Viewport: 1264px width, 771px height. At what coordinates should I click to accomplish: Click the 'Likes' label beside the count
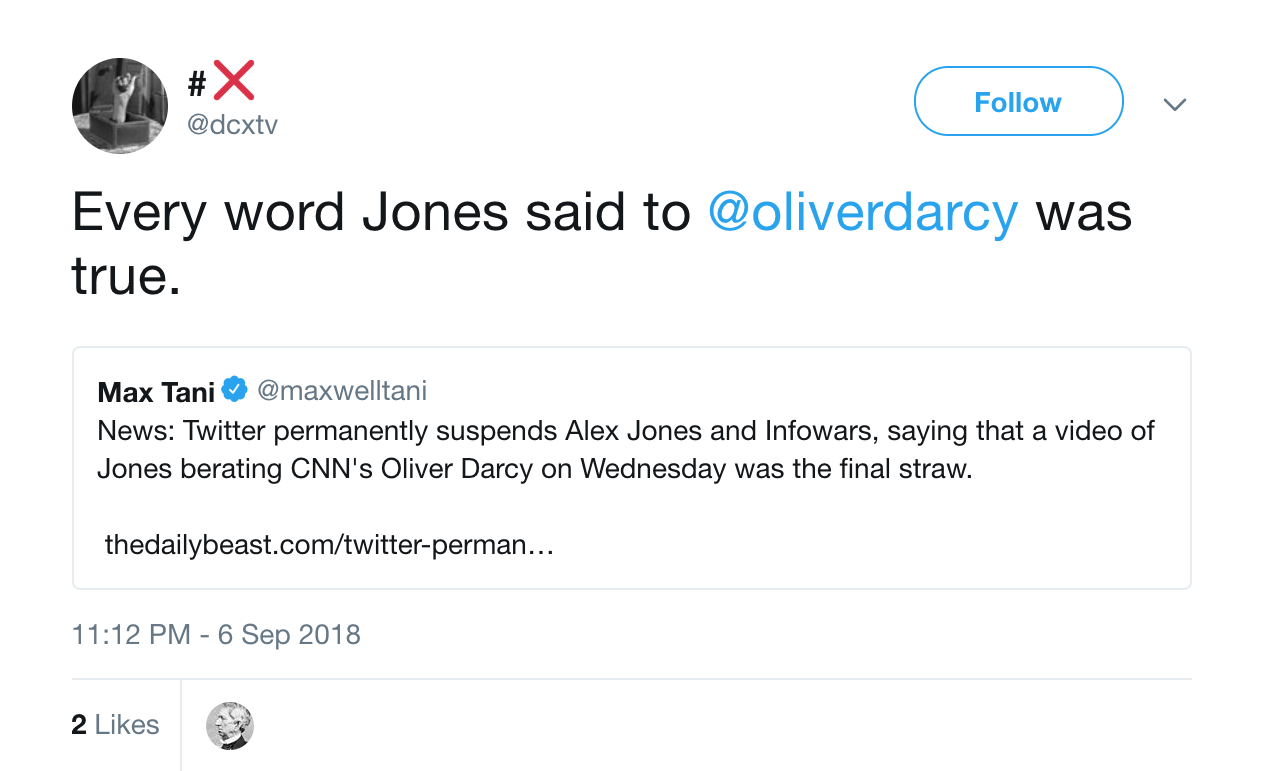(x=127, y=724)
